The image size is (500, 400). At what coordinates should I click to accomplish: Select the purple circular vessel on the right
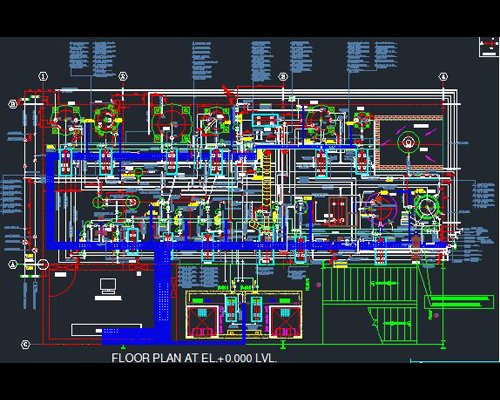click(x=381, y=208)
